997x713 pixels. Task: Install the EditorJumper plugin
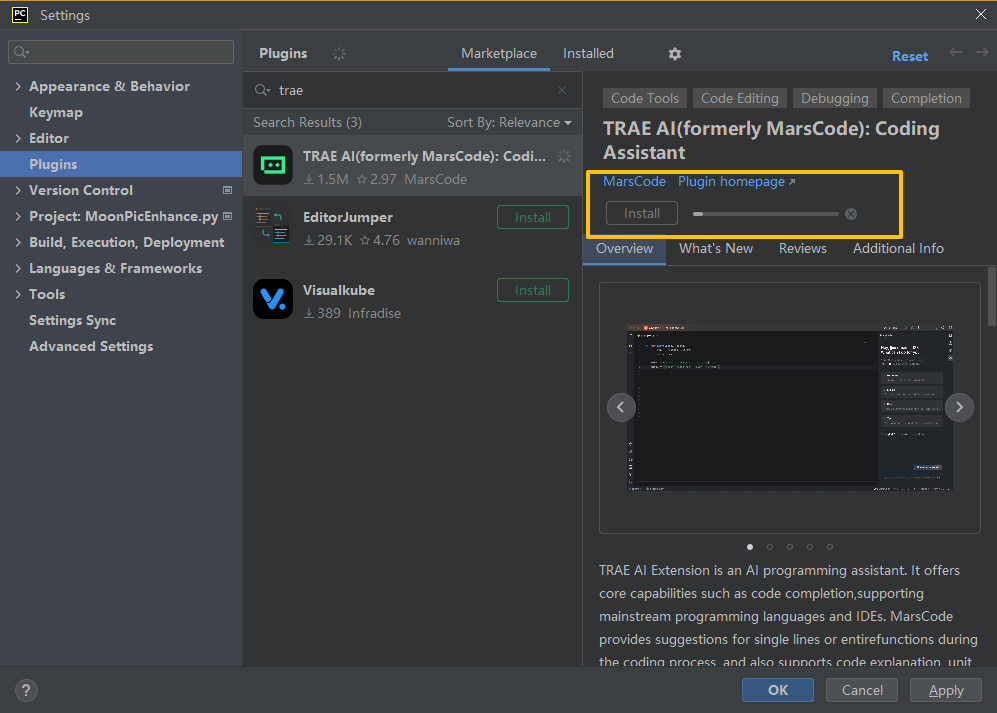(533, 218)
